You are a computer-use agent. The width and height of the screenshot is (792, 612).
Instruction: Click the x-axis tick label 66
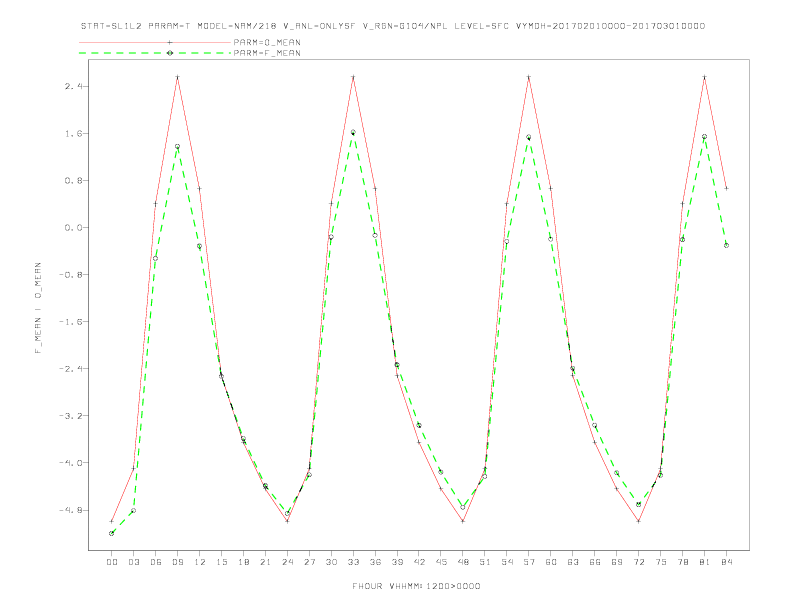coord(595,562)
